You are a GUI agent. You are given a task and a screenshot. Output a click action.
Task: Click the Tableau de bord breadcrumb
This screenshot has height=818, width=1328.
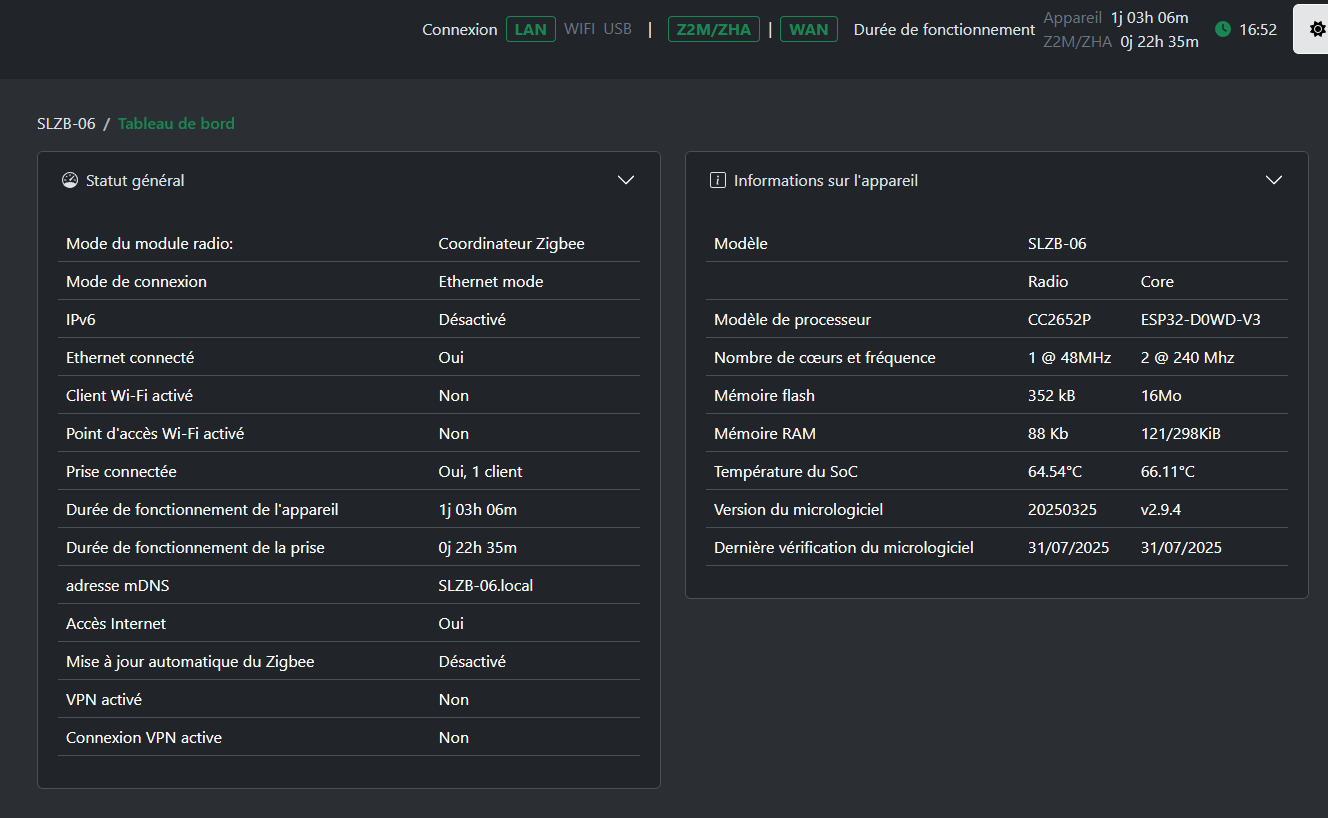176,124
